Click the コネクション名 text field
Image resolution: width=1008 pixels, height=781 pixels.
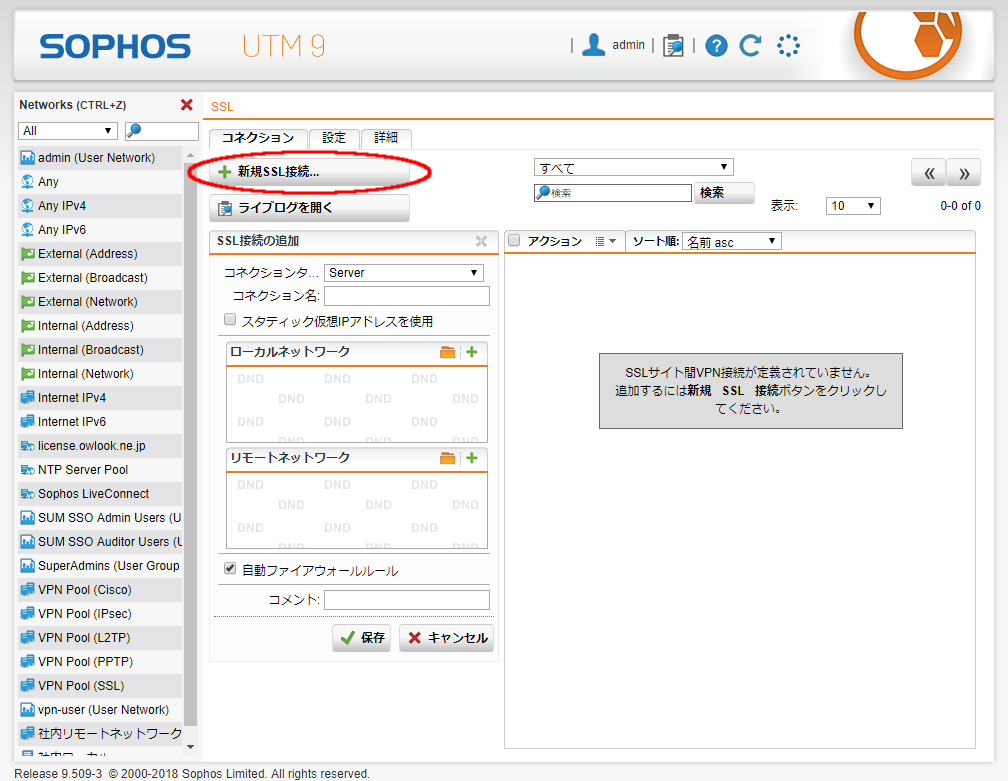(406, 296)
